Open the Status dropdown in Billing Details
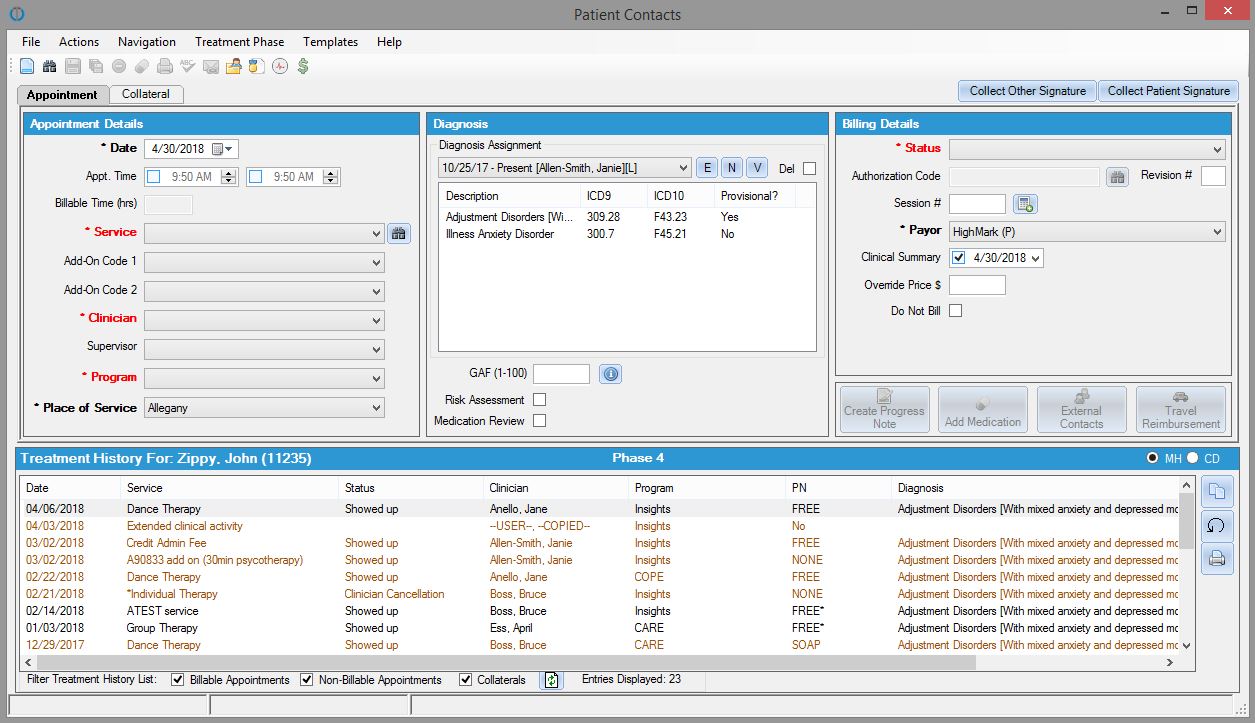Screen dimensions: 1255x723 tap(1087, 150)
